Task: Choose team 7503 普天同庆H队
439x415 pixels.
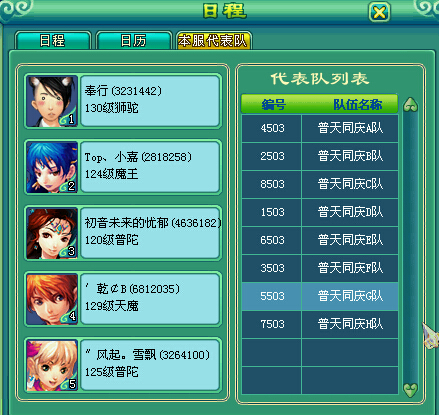Action: (320, 324)
